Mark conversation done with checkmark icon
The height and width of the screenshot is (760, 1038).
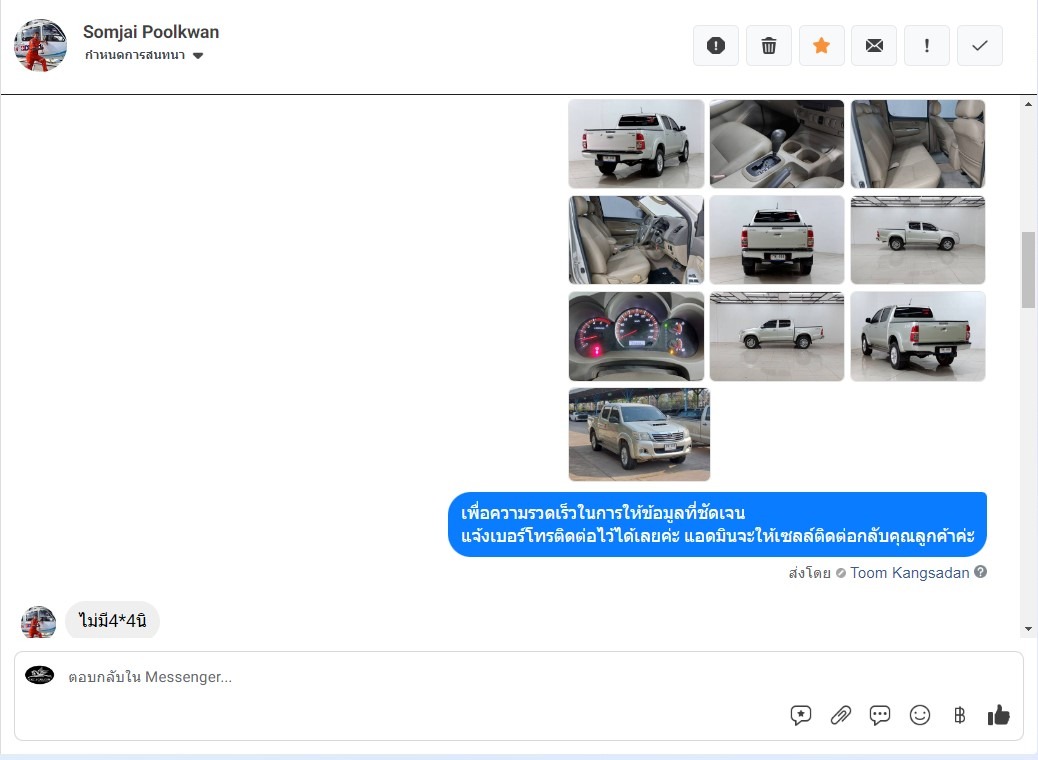980,46
